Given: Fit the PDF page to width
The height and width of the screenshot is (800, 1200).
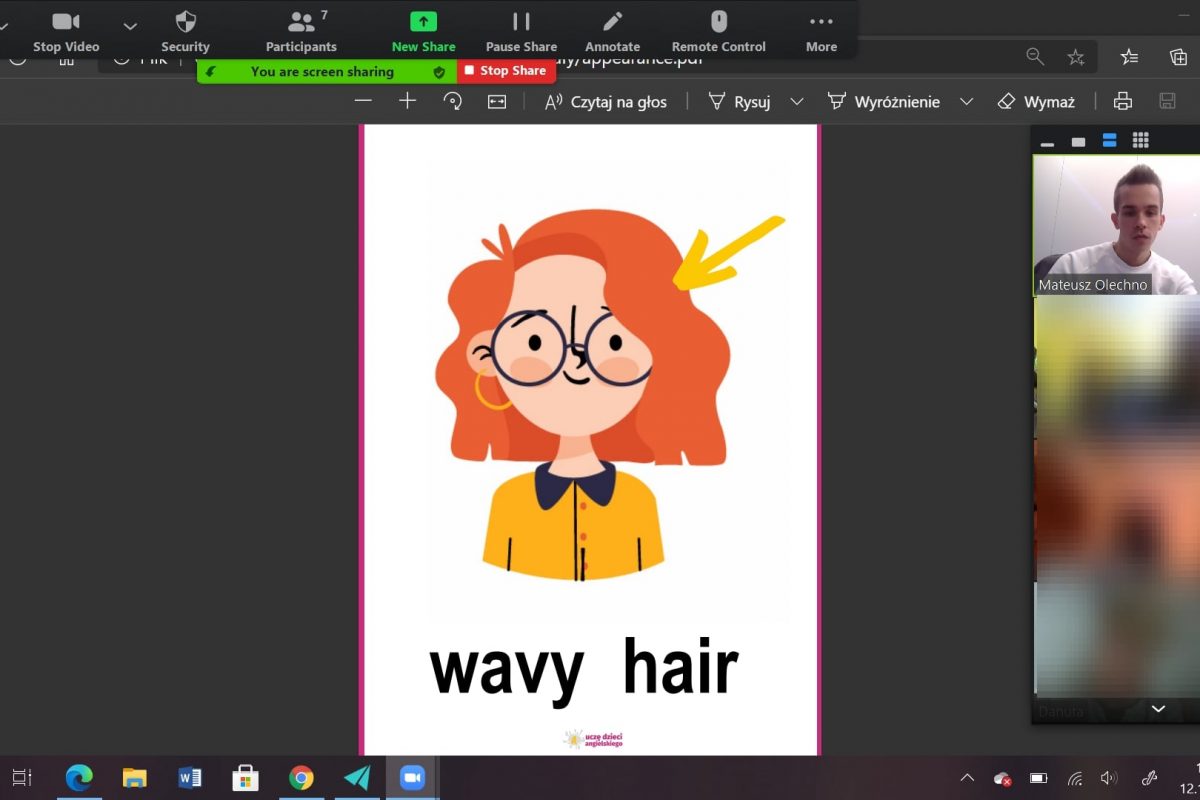Looking at the screenshot, I should click(x=497, y=101).
